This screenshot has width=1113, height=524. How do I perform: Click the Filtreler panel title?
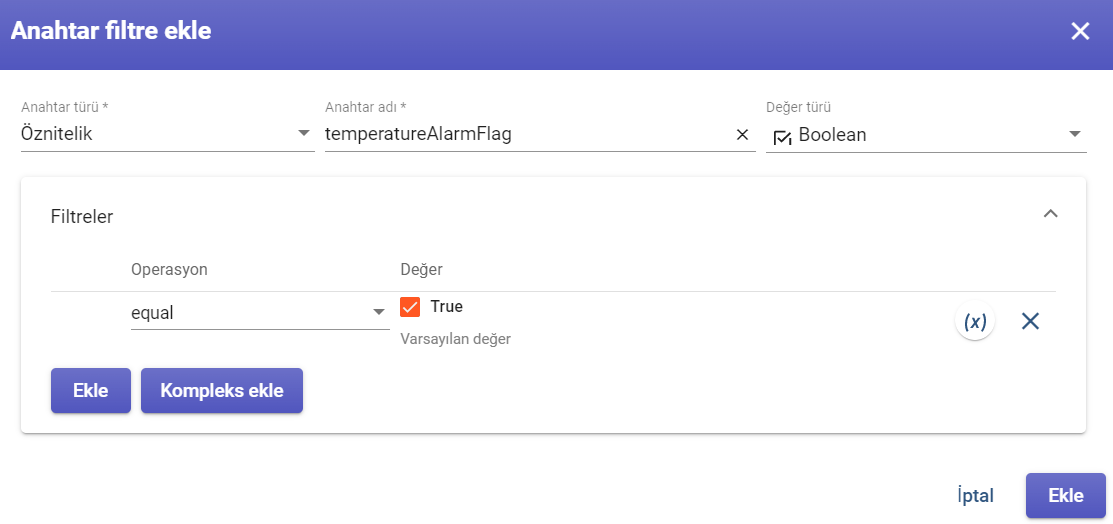pos(82,217)
